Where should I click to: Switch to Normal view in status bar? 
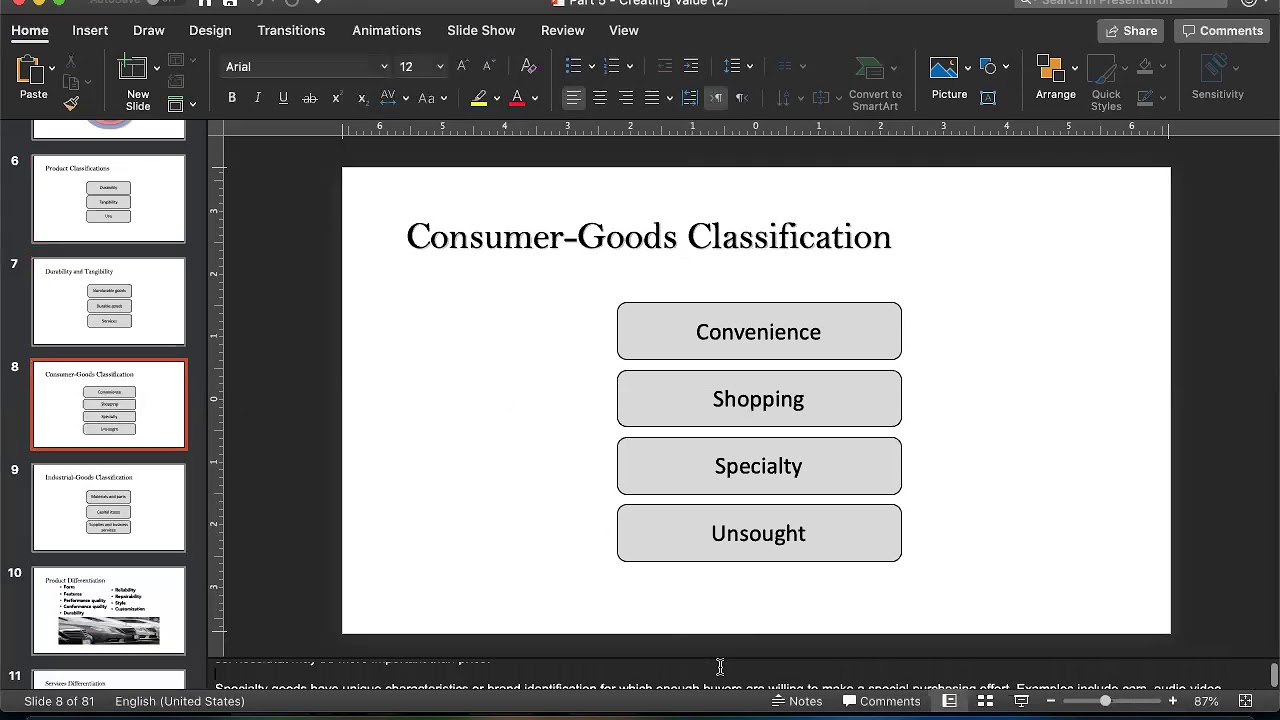coord(949,701)
